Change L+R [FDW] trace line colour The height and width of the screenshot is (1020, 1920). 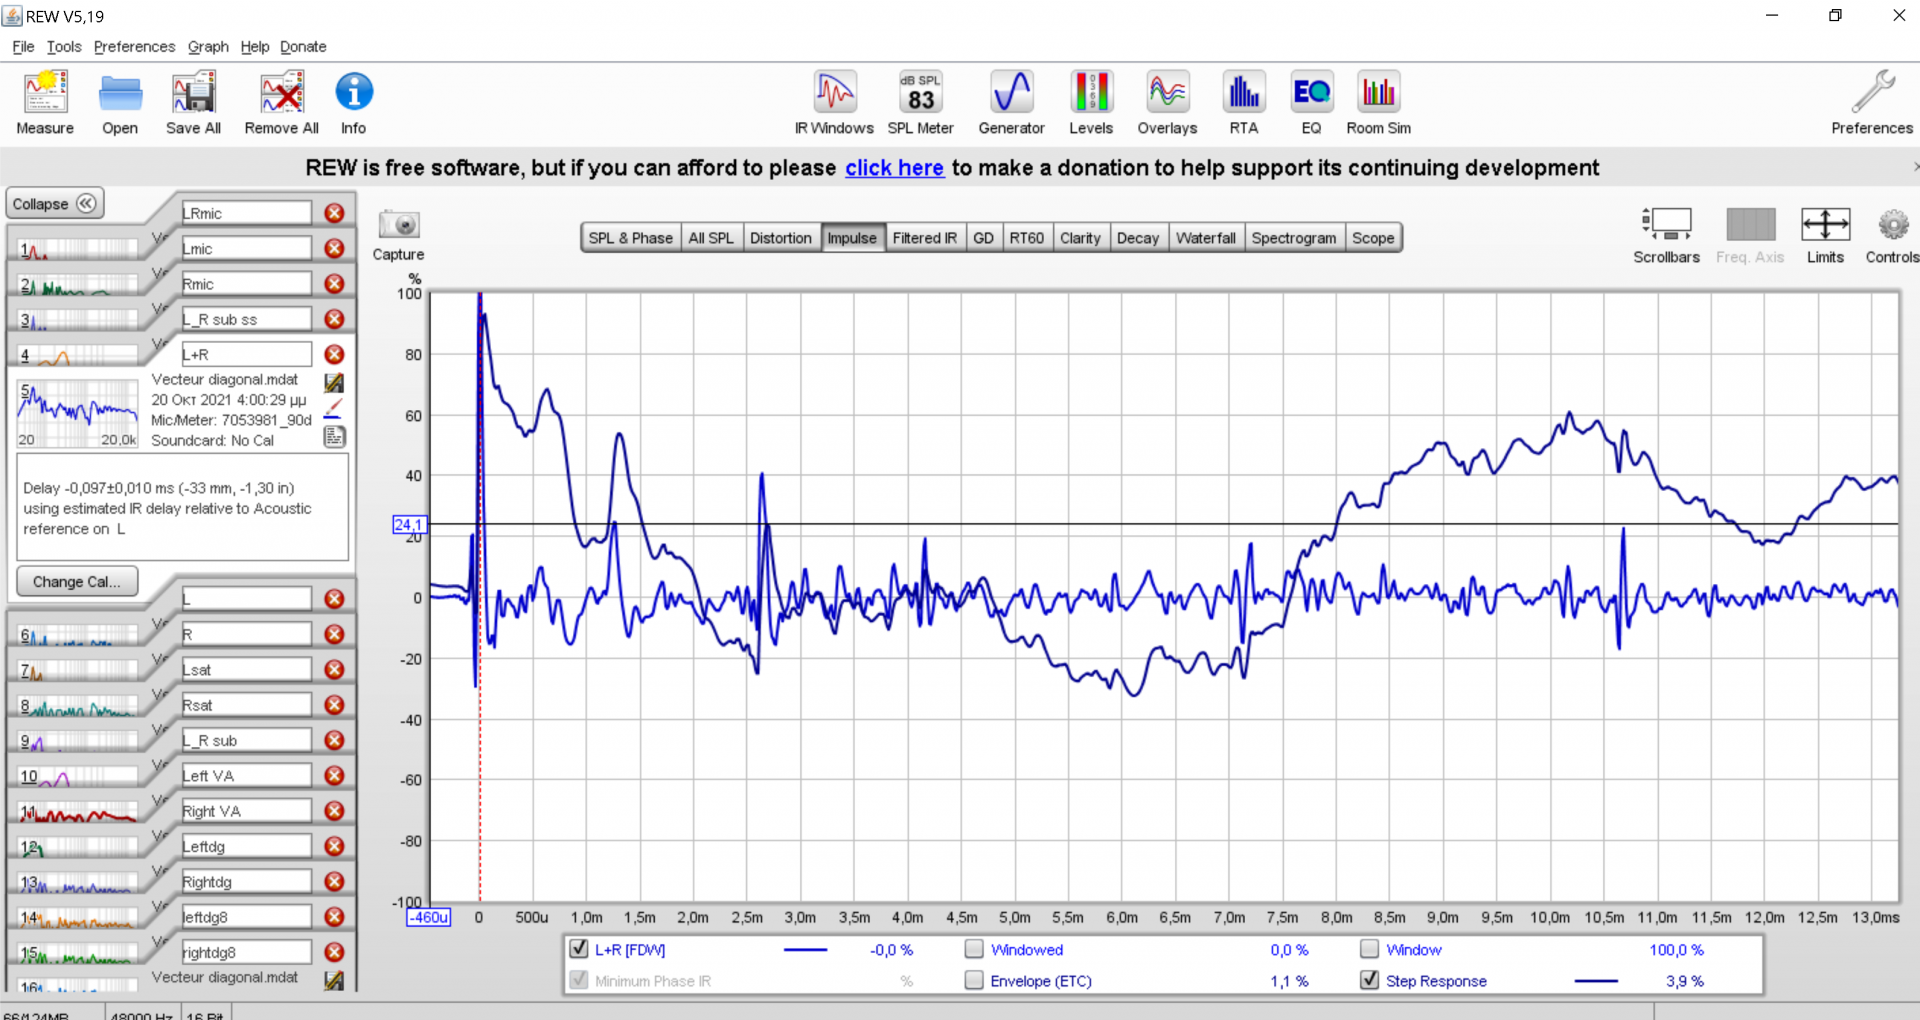pyautogui.click(x=805, y=949)
